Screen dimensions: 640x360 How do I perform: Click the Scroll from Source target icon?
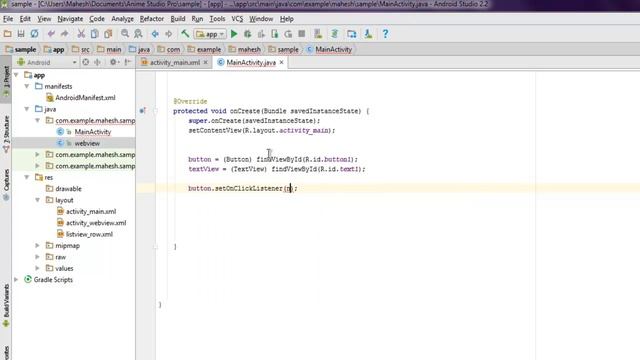(x=85, y=62)
